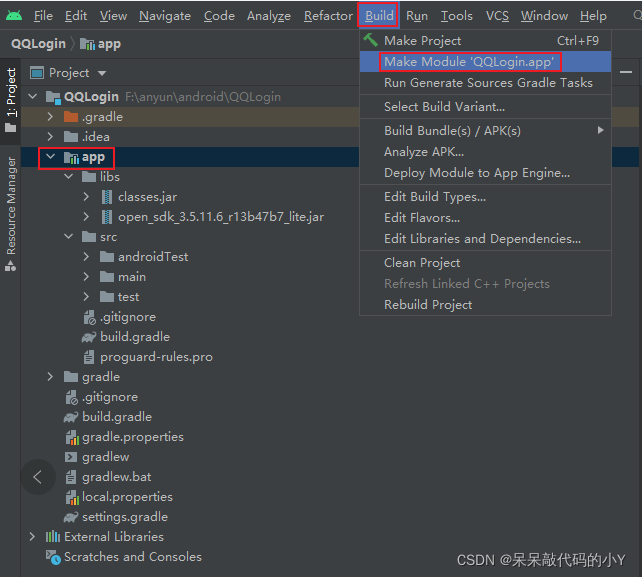This screenshot has width=642, height=577.
Task: Expand the gradle folder node
Action: click(50, 377)
